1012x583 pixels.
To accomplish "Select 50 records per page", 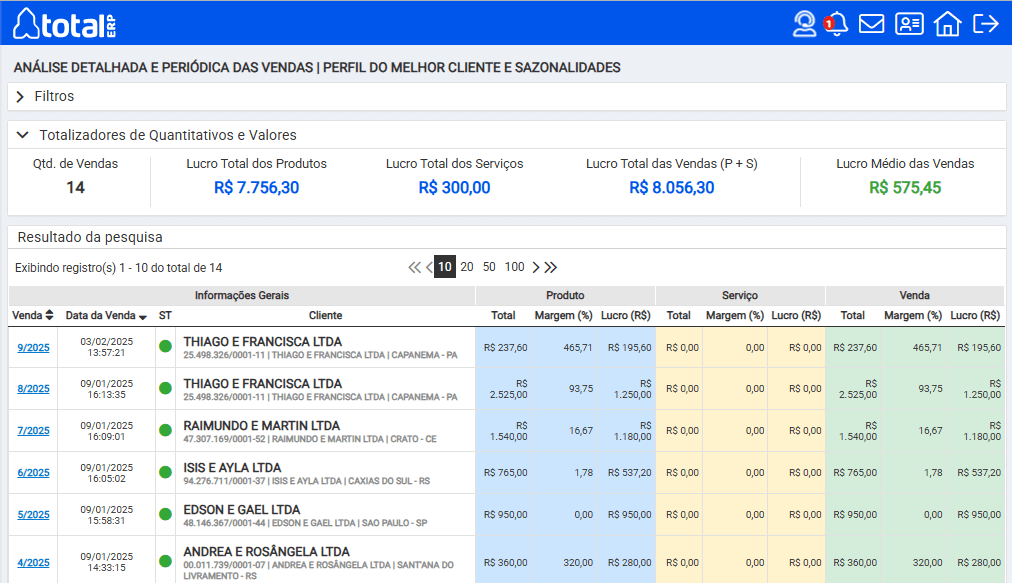I will (x=489, y=267).
